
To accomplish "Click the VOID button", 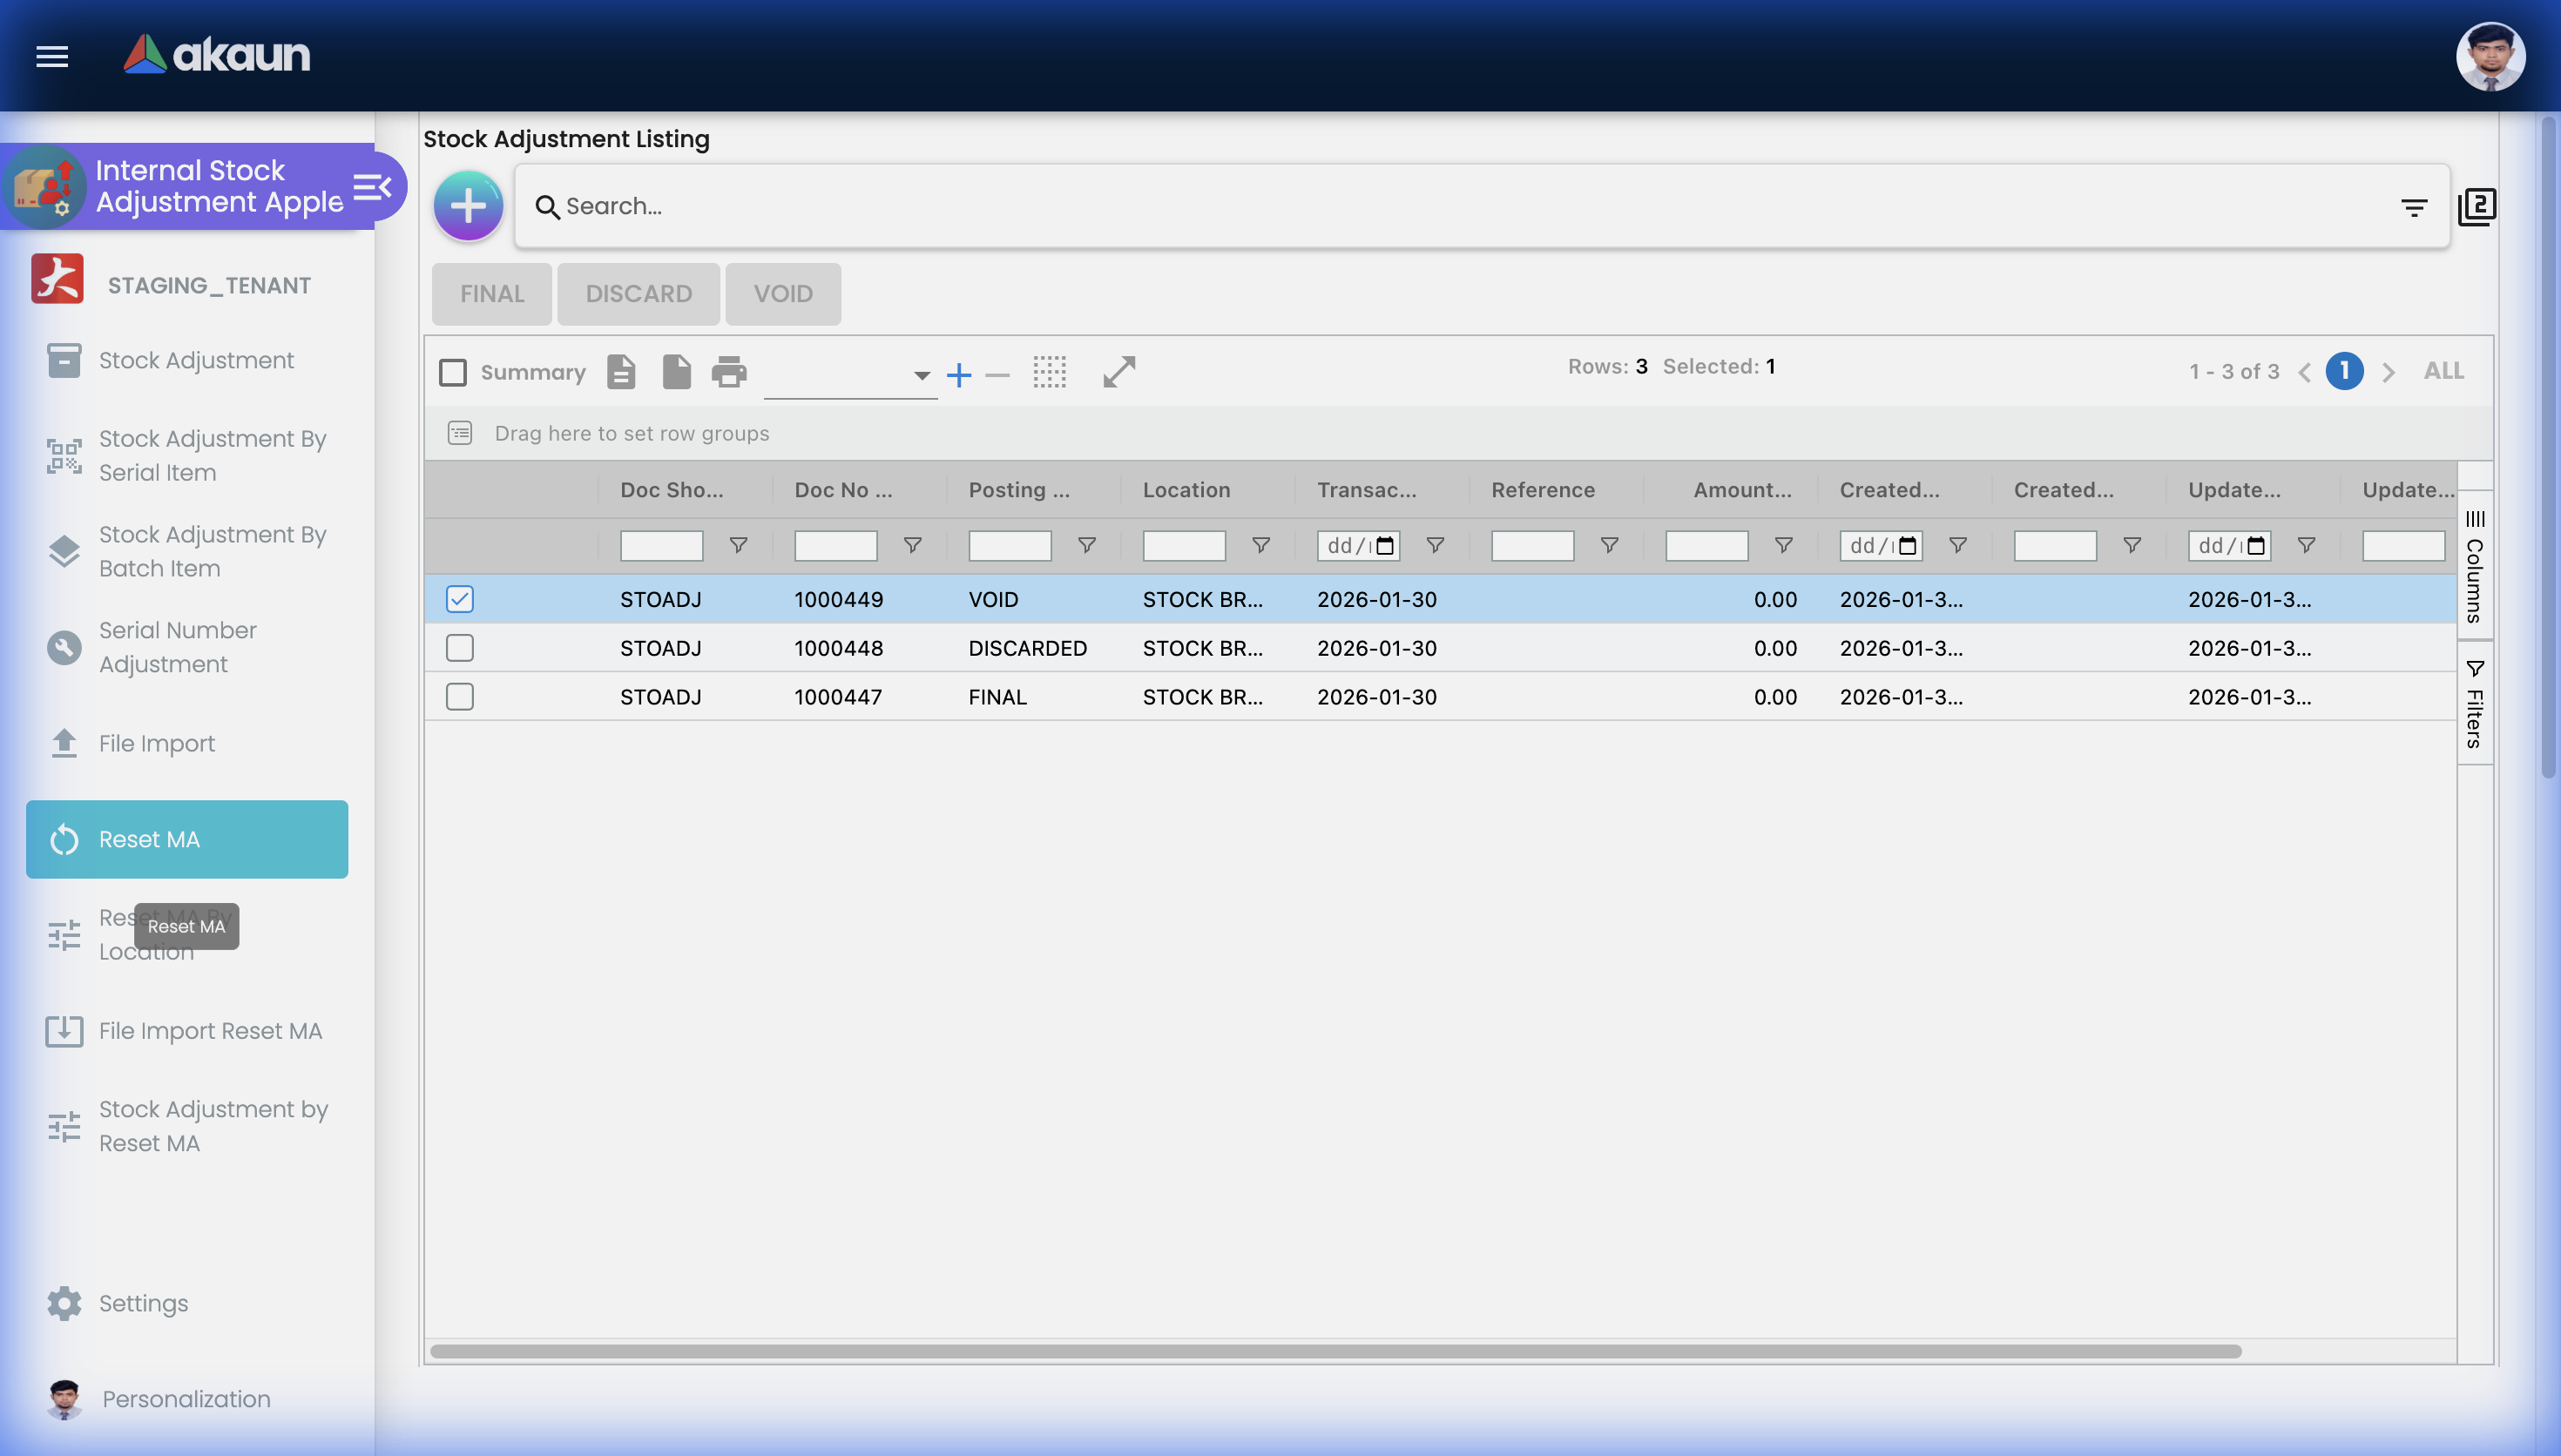I will tap(783, 294).
